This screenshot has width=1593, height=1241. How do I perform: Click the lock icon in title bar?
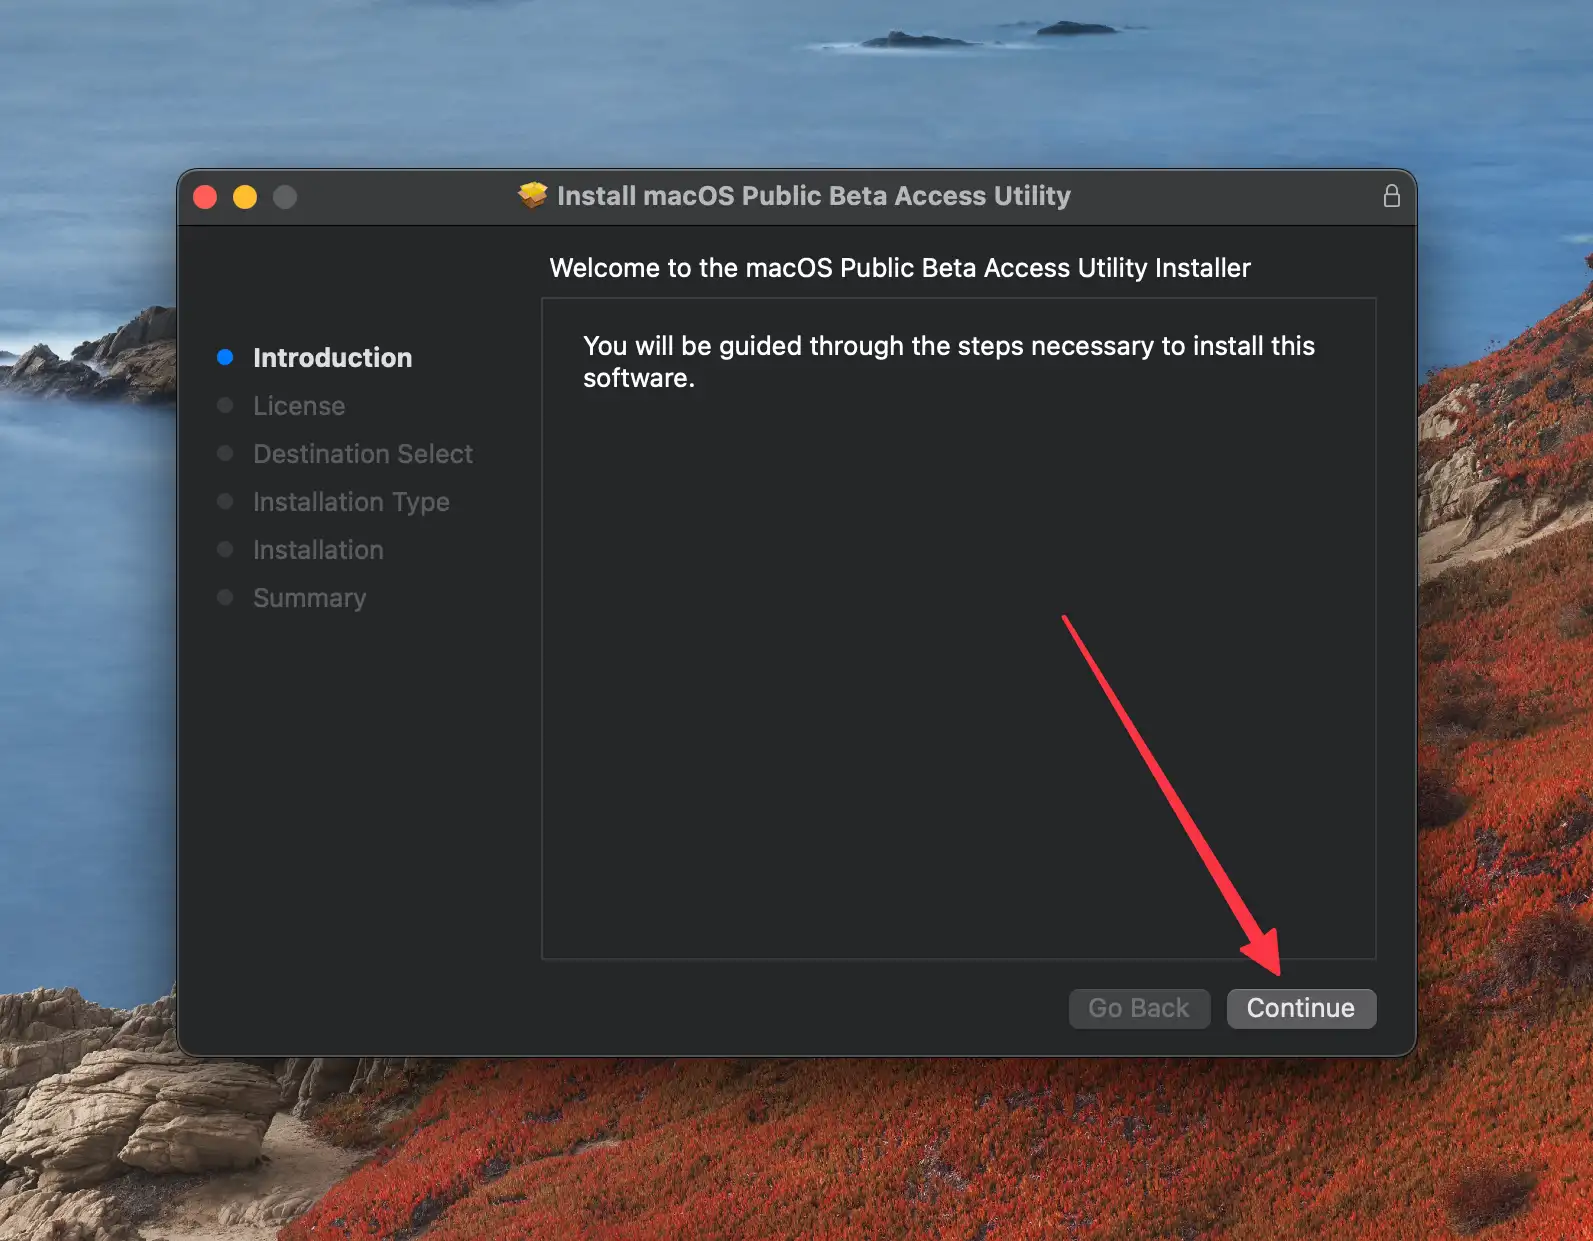tap(1391, 195)
